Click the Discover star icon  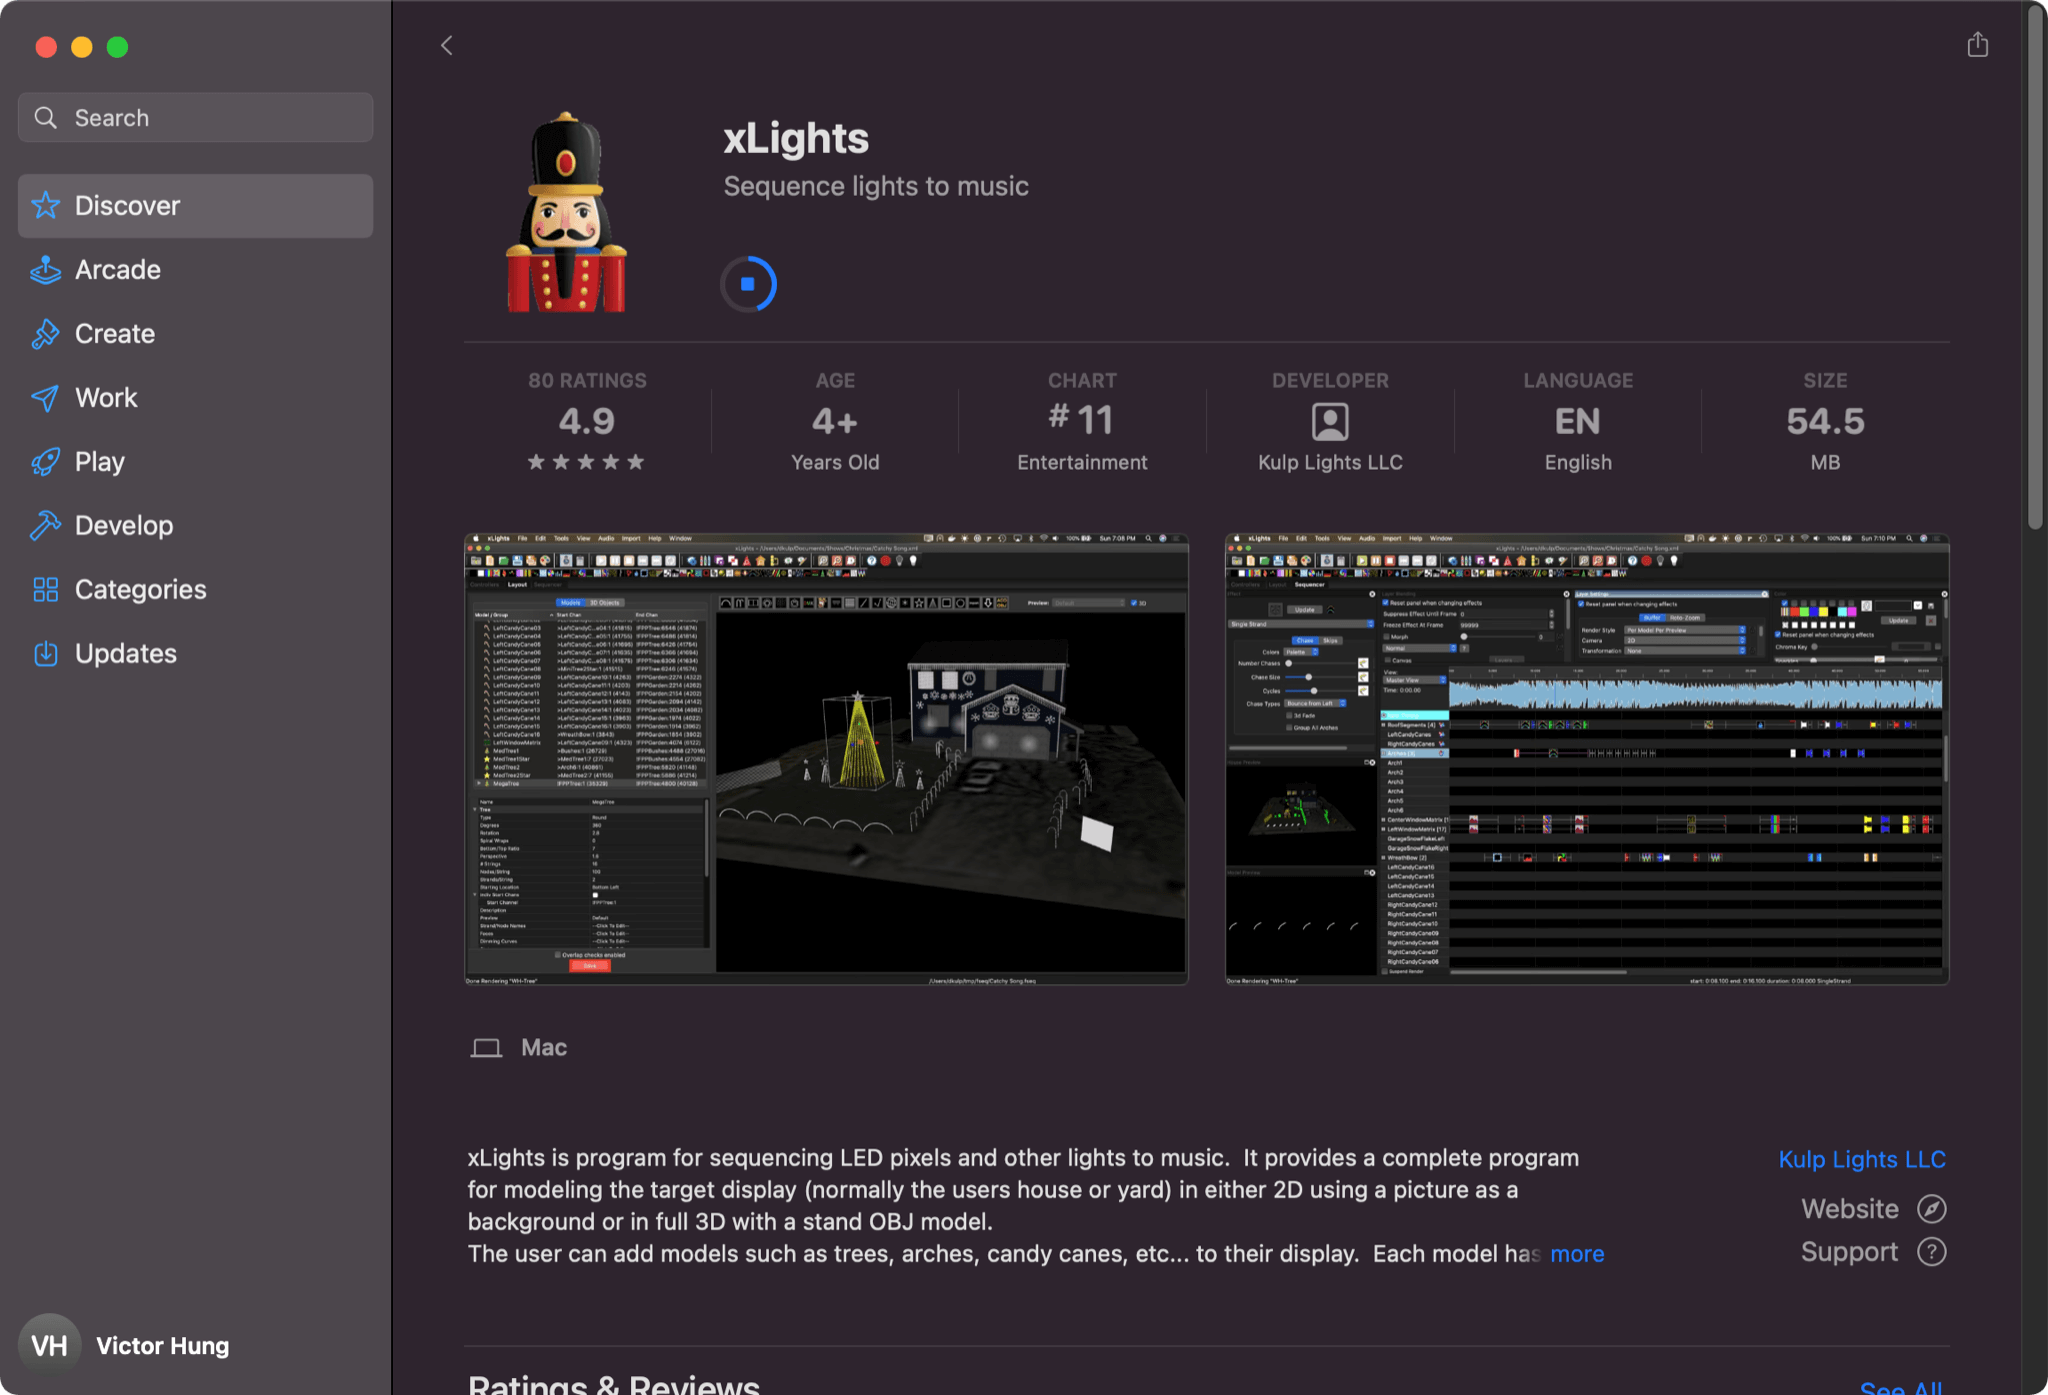[x=46, y=205]
